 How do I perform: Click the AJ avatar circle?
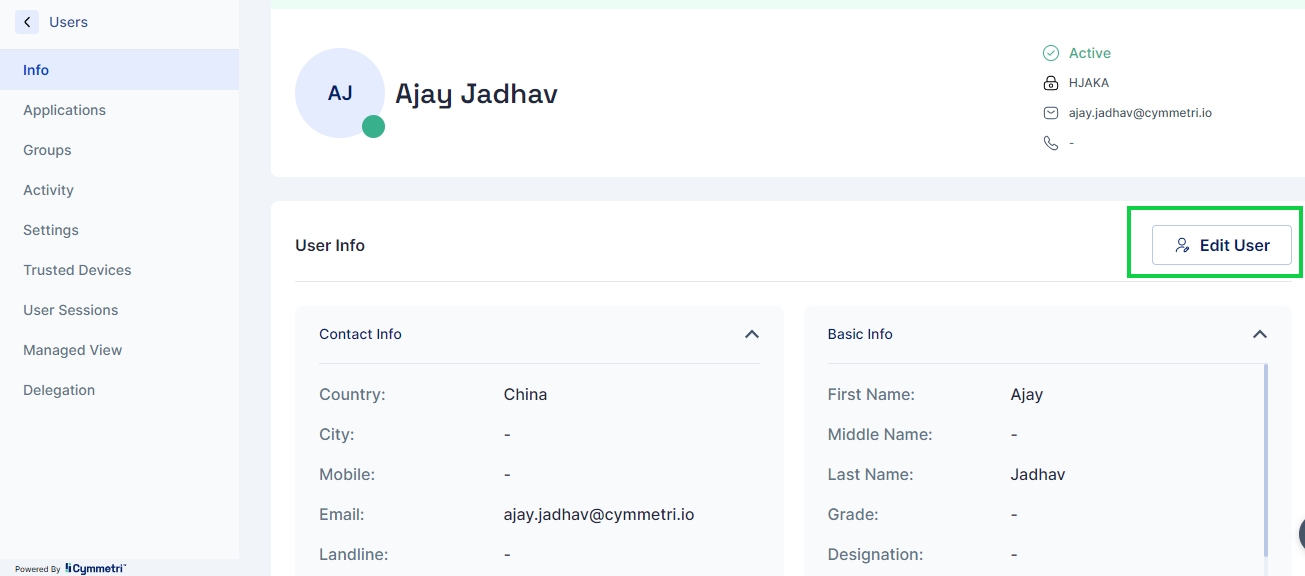(339, 93)
